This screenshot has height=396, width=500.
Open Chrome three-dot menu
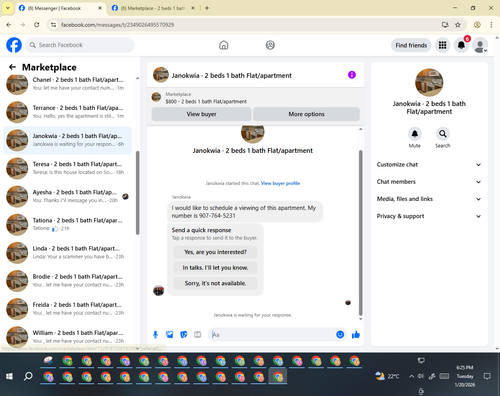(x=491, y=25)
